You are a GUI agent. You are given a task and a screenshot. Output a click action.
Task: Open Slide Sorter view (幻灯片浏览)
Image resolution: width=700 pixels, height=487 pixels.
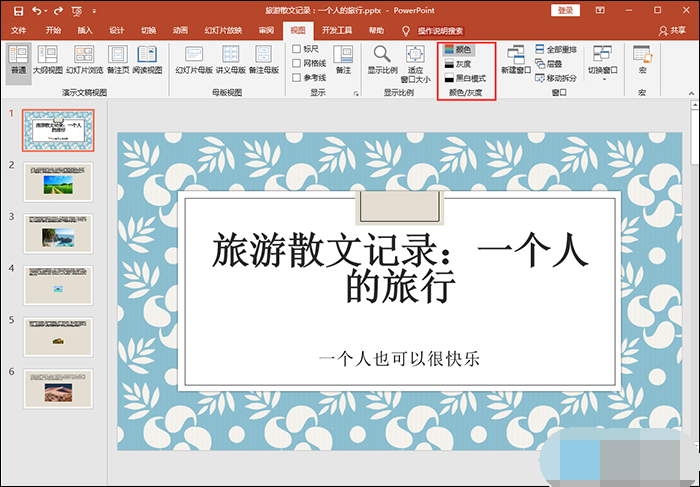click(82, 60)
